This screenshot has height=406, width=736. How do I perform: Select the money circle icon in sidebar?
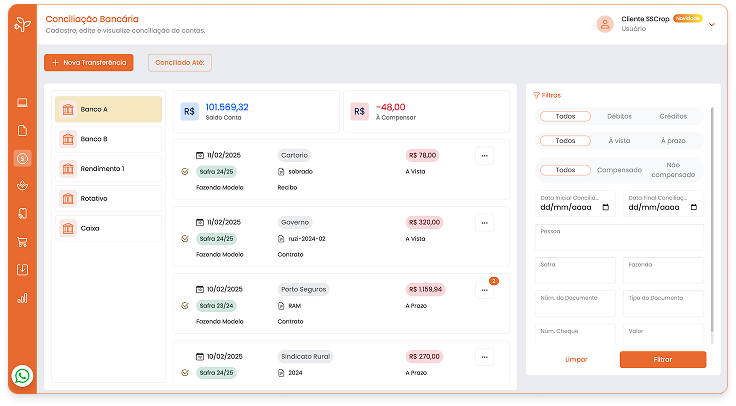(22, 158)
